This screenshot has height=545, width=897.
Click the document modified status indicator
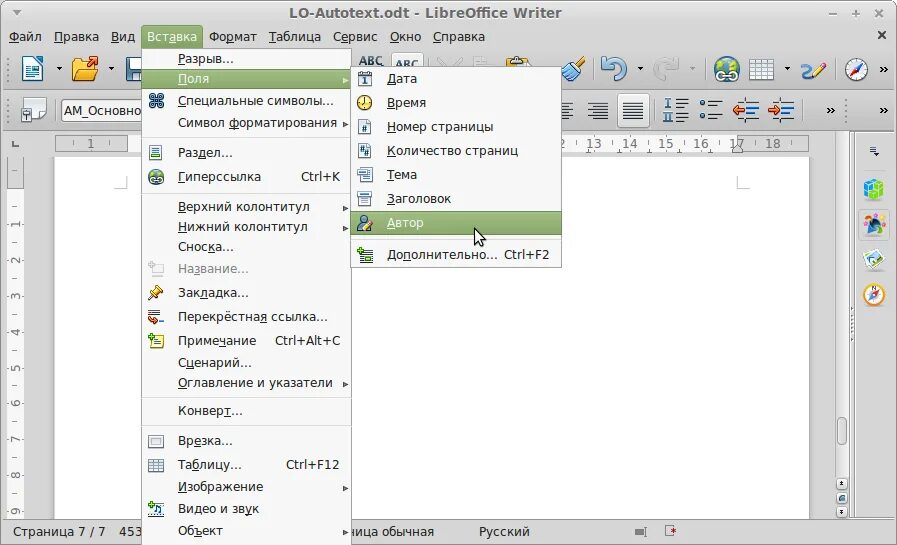(x=670, y=531)
